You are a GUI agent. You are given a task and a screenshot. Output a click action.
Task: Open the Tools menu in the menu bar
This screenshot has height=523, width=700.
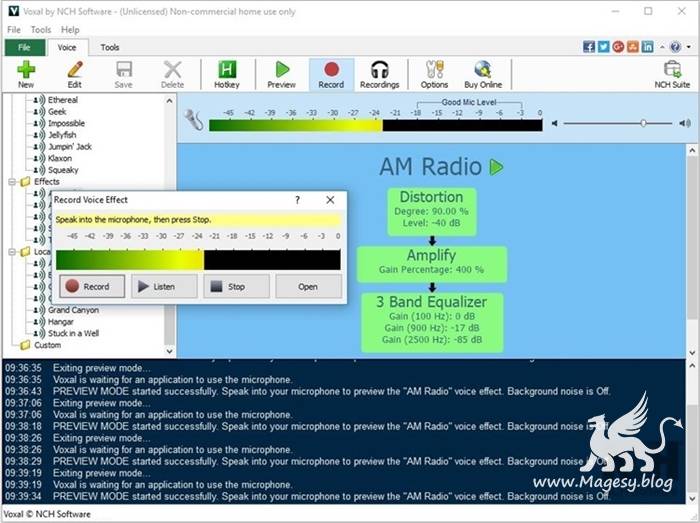click(41, 29)
